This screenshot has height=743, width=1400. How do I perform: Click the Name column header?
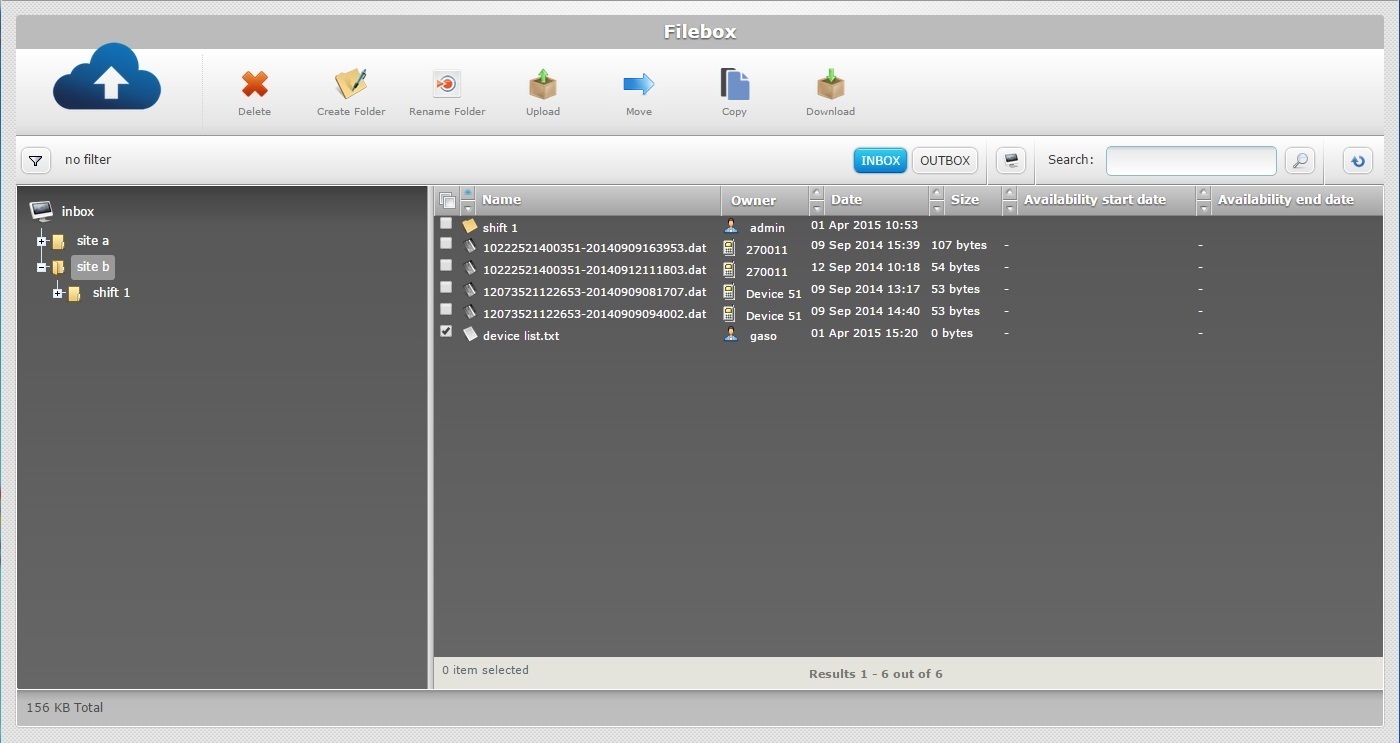(x=502, y=200)
